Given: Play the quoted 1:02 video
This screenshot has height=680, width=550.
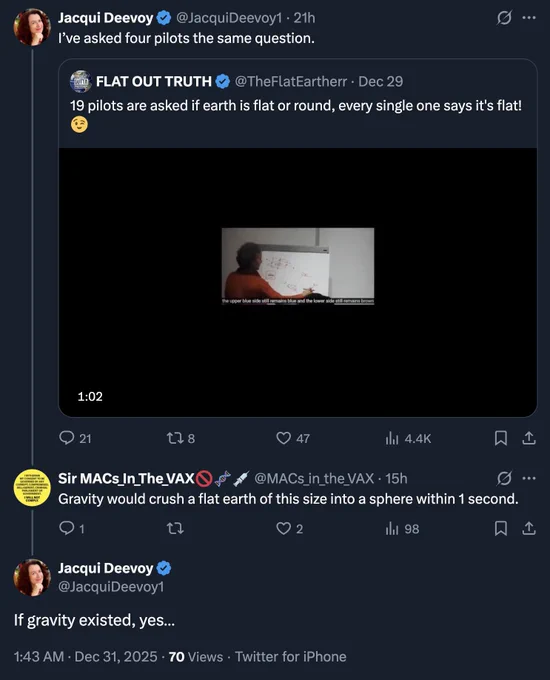Looking at the screenshot, I should click(298, 282).
